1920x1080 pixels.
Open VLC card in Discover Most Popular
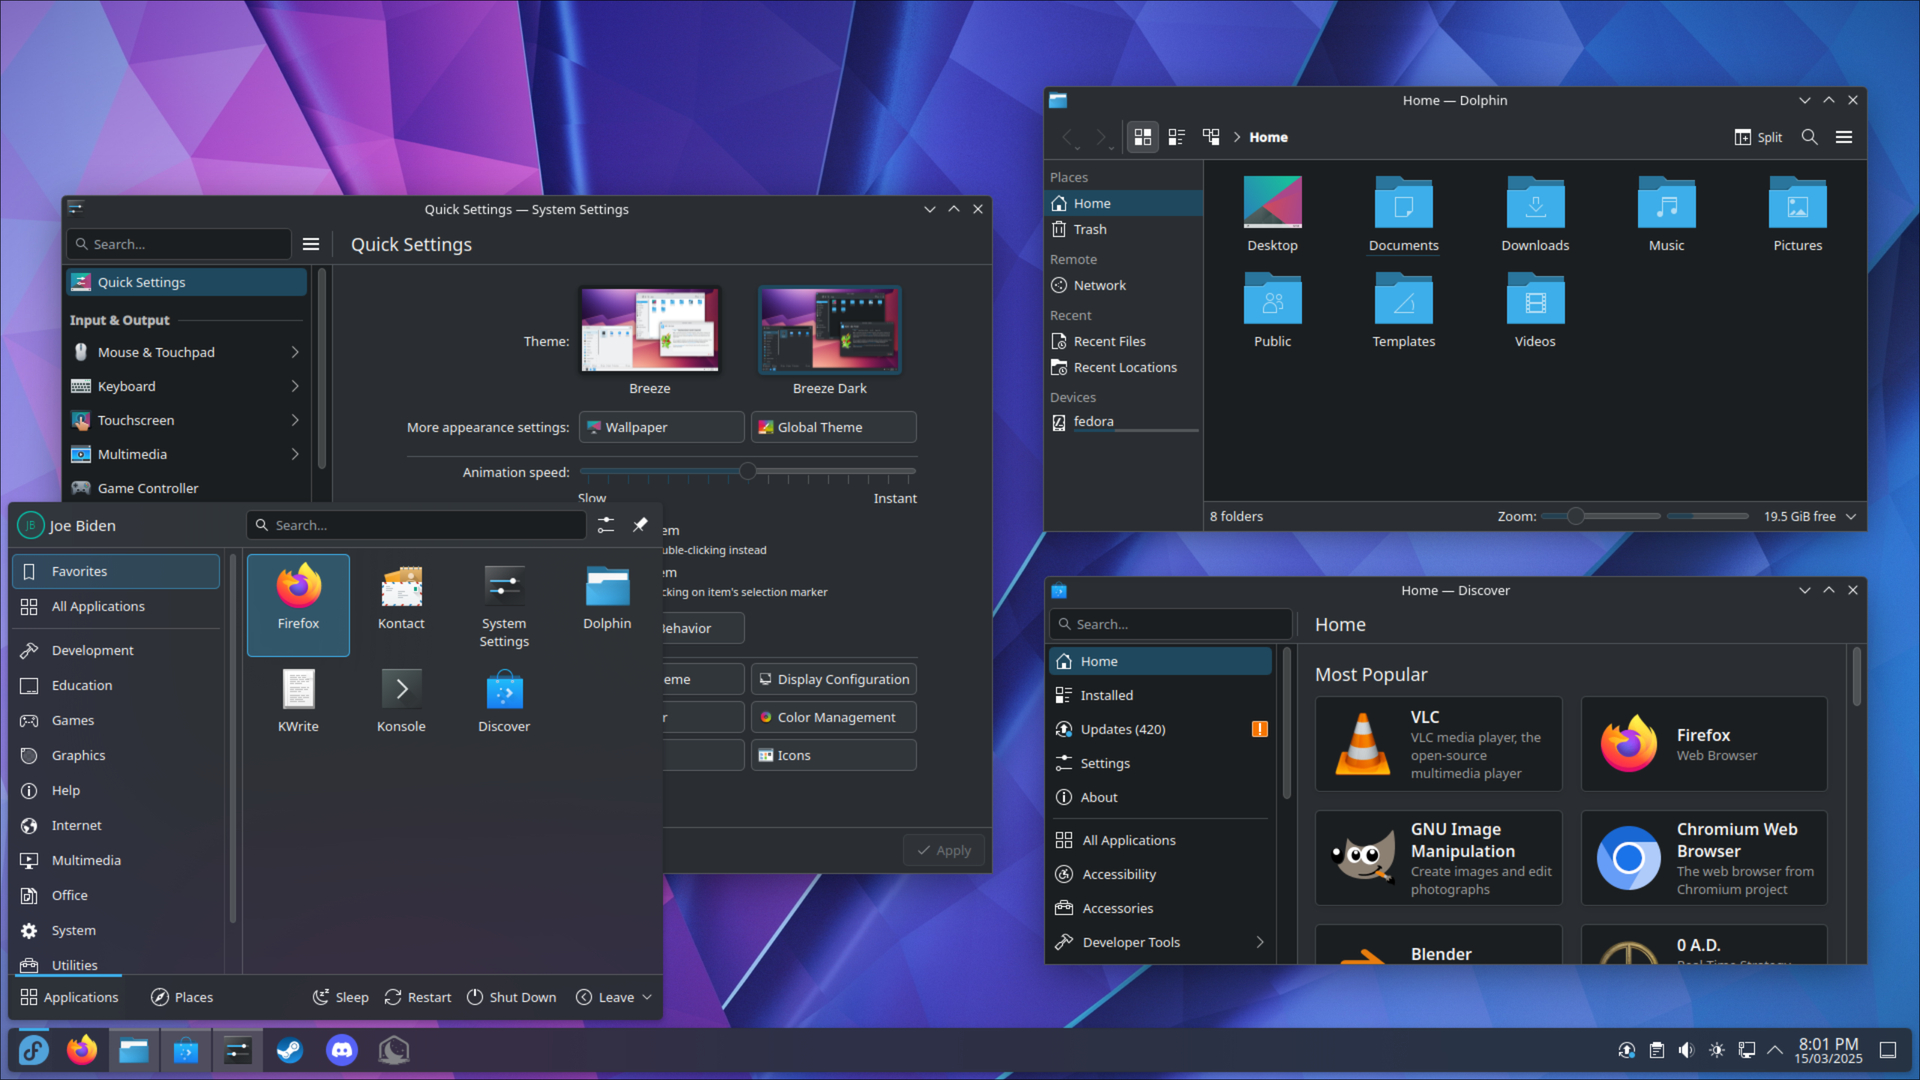(1438, 744)
